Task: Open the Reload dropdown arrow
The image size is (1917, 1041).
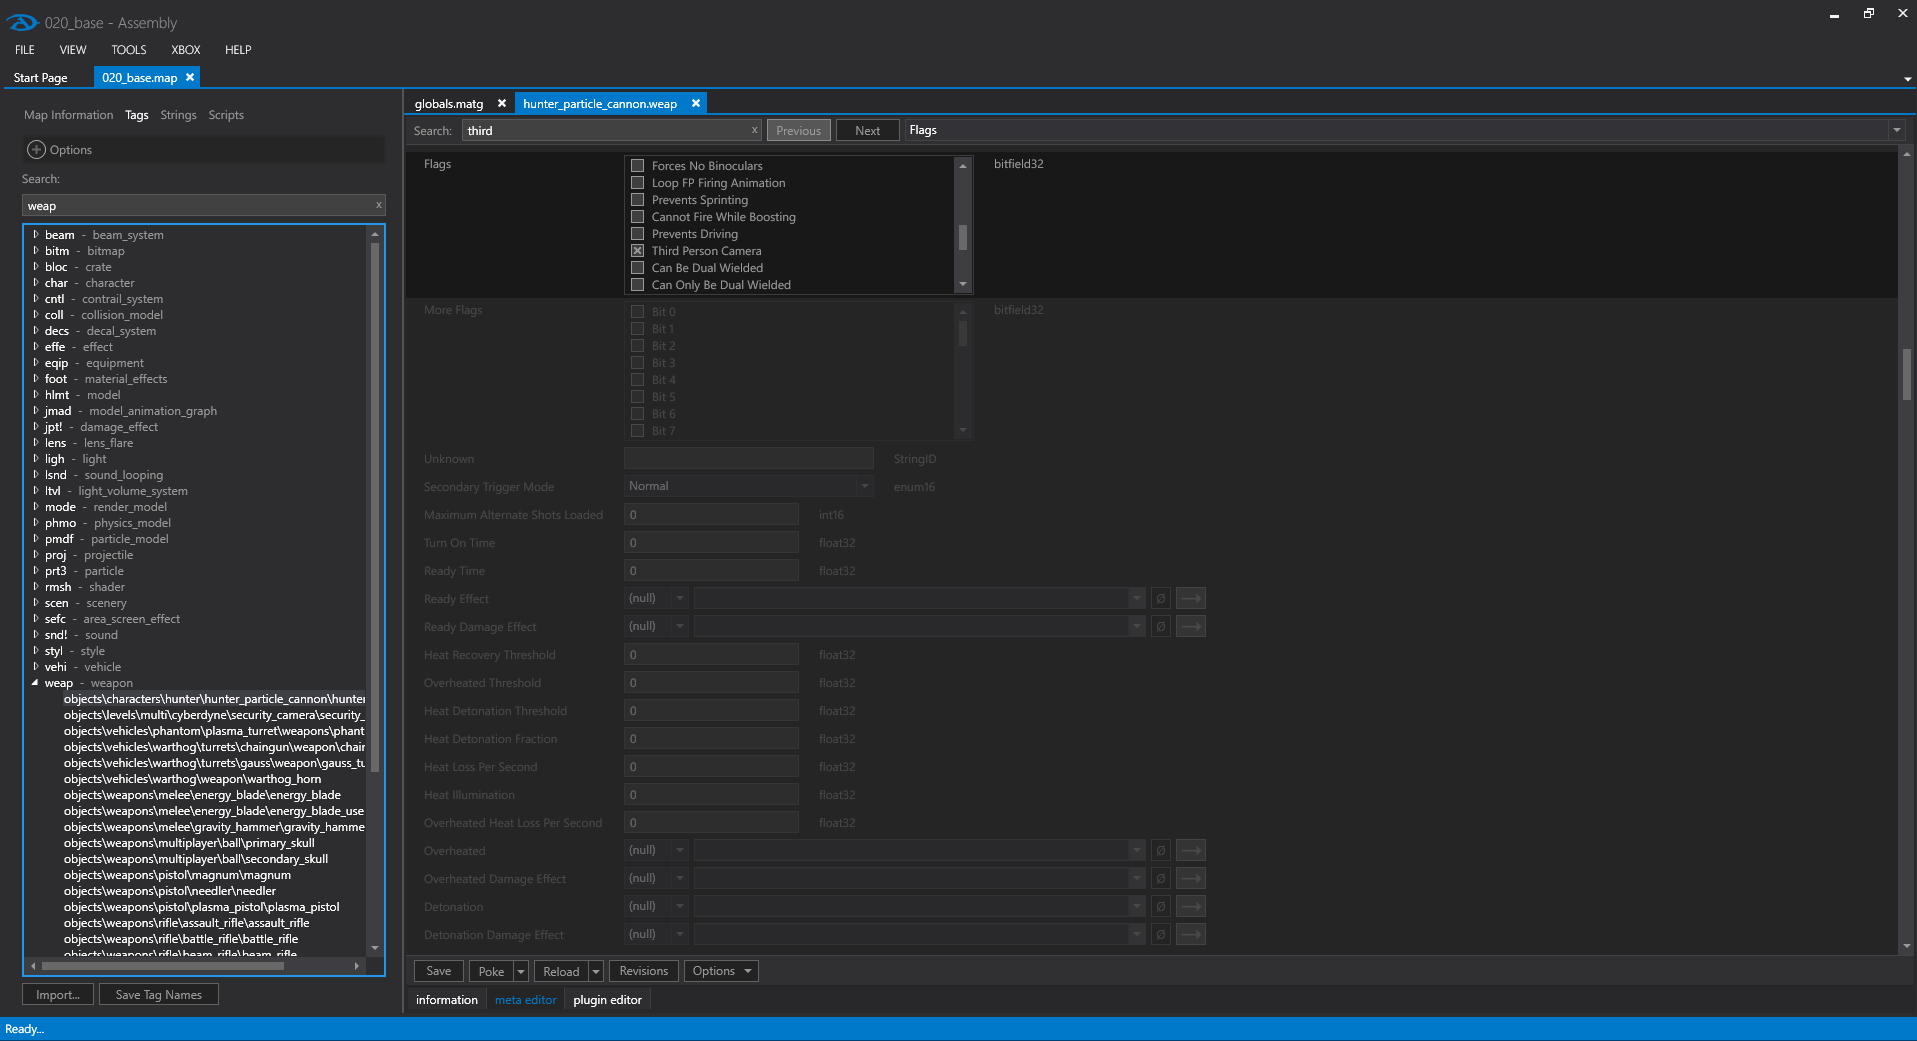Action: (596, 971)
